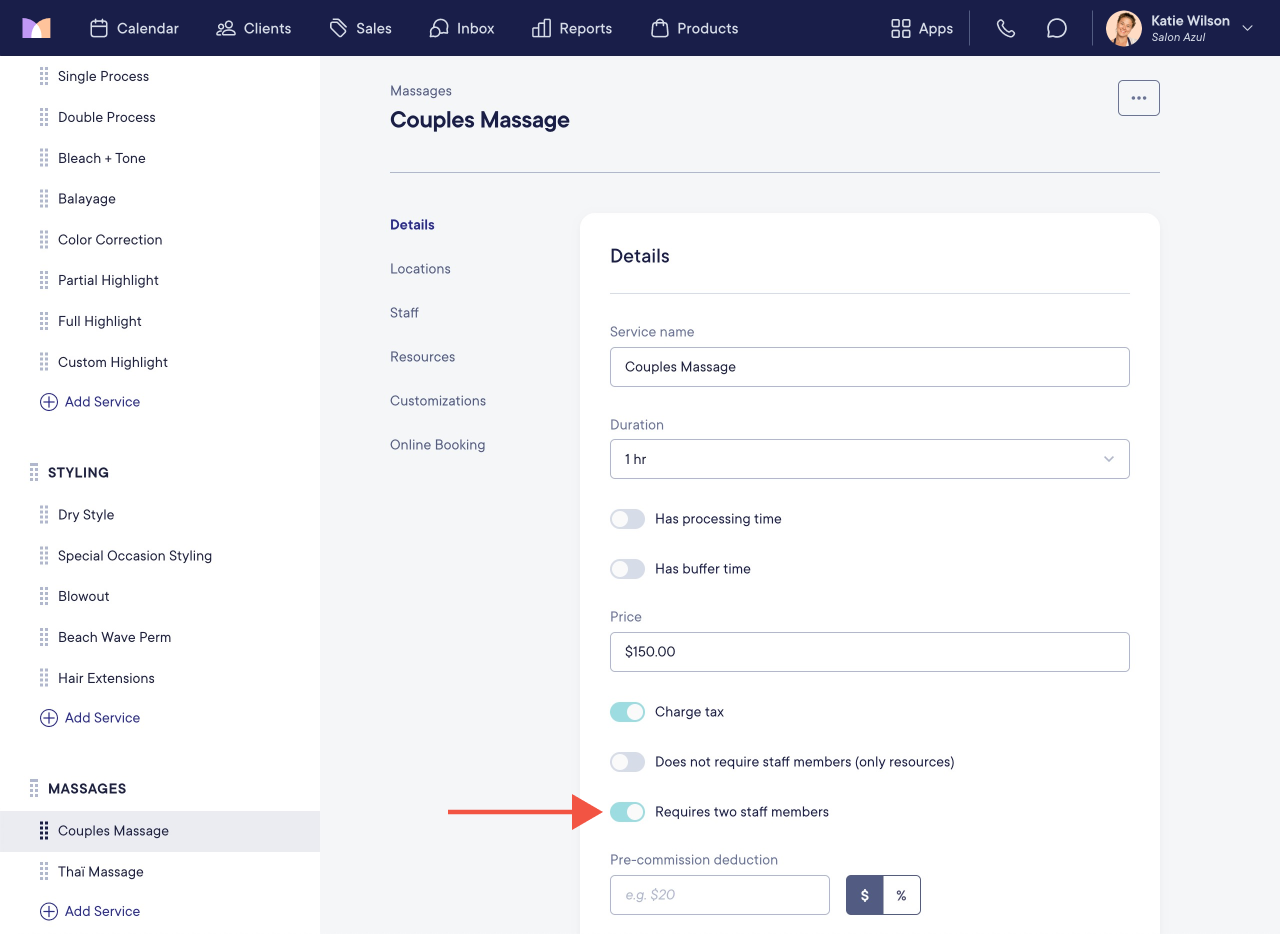Switch to the Locations section
The width and height of the screenshot is (1280, 934).
(x=420, y=269)
